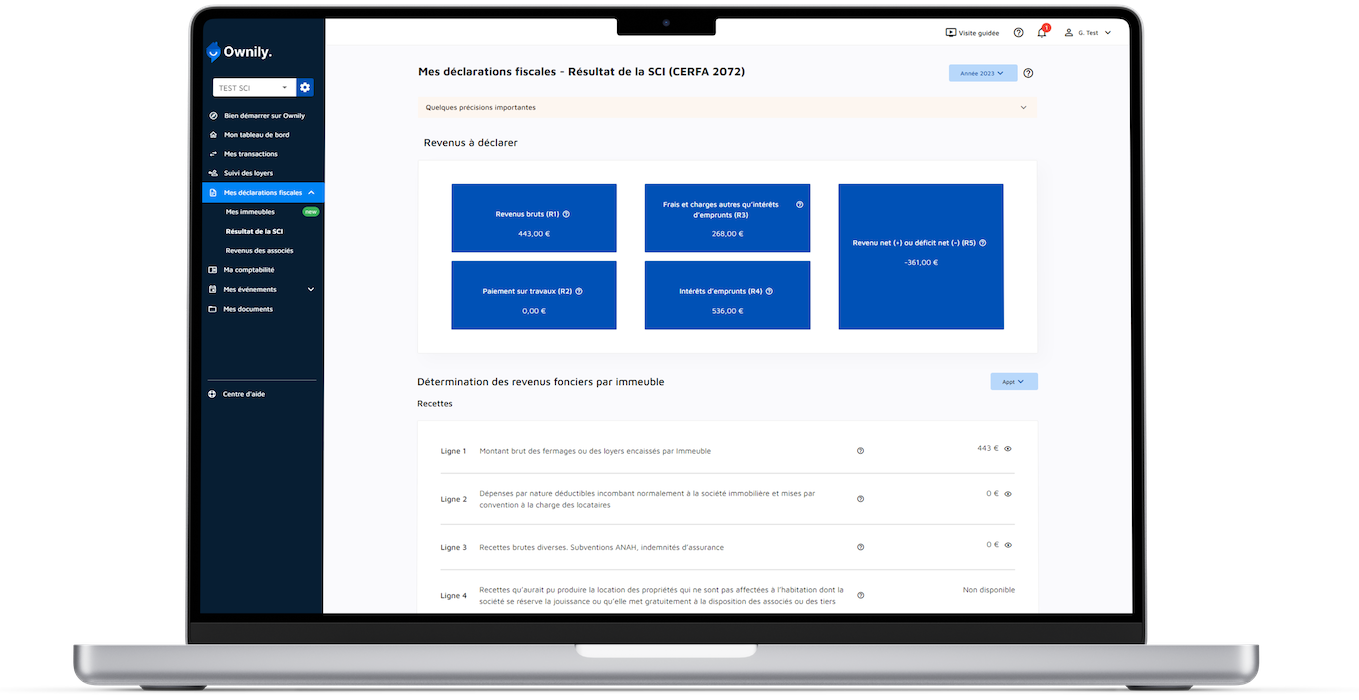This screenshot has height=700, width=1359.
Task: Launch the Visite guidée
Action: [971, 32]
